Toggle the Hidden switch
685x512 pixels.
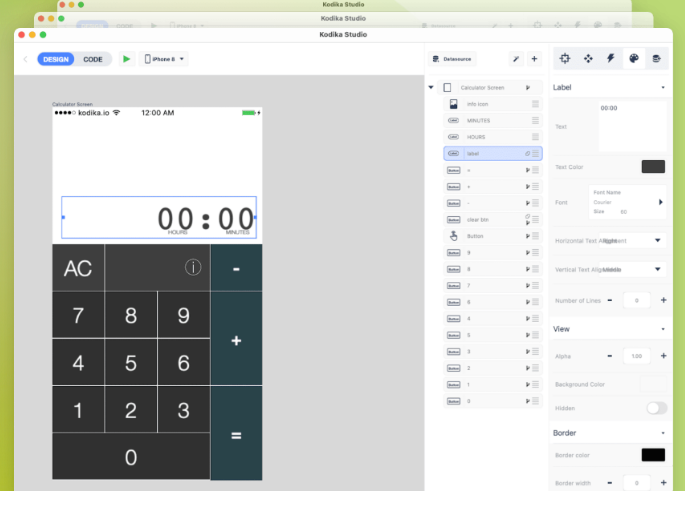[656, 408]
